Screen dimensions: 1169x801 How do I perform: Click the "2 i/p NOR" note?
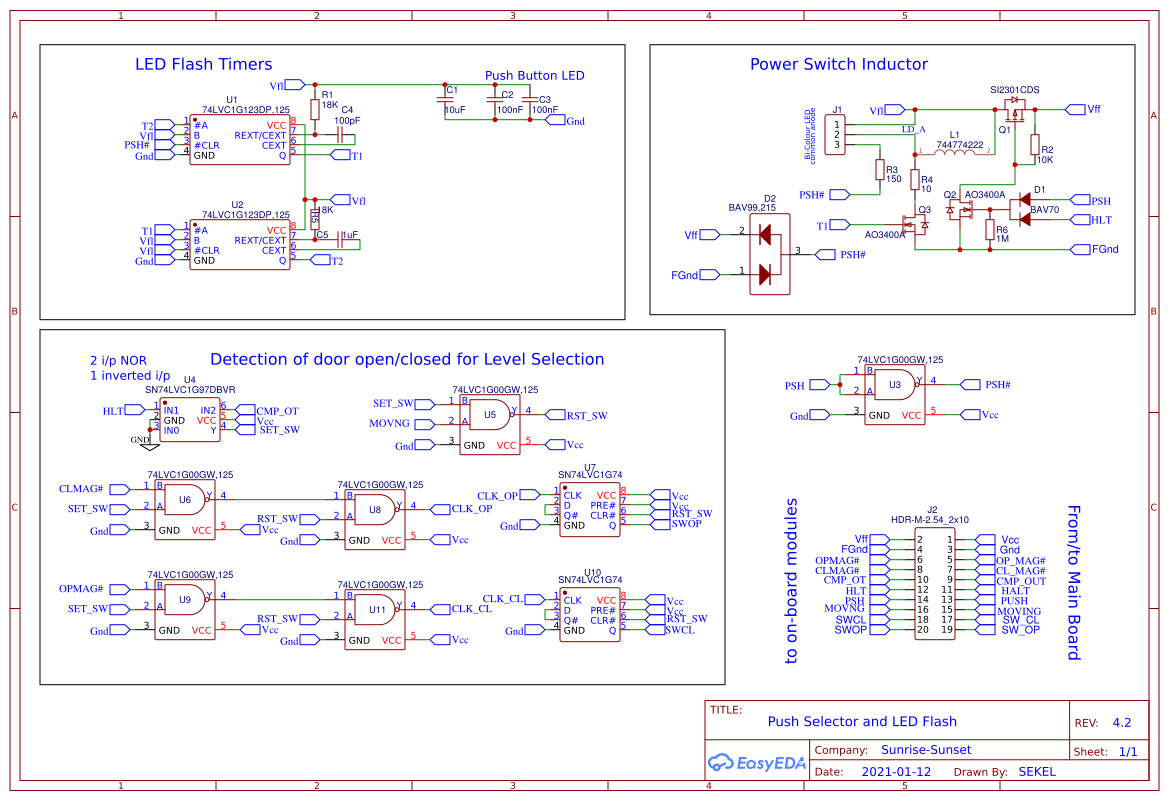coord(119,361)
